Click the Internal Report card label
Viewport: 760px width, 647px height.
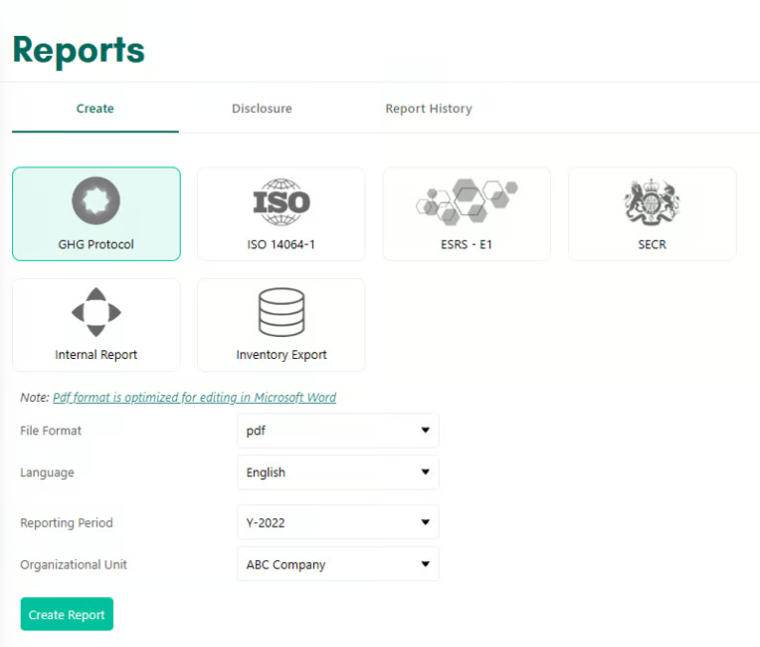(x=96, y=355)
